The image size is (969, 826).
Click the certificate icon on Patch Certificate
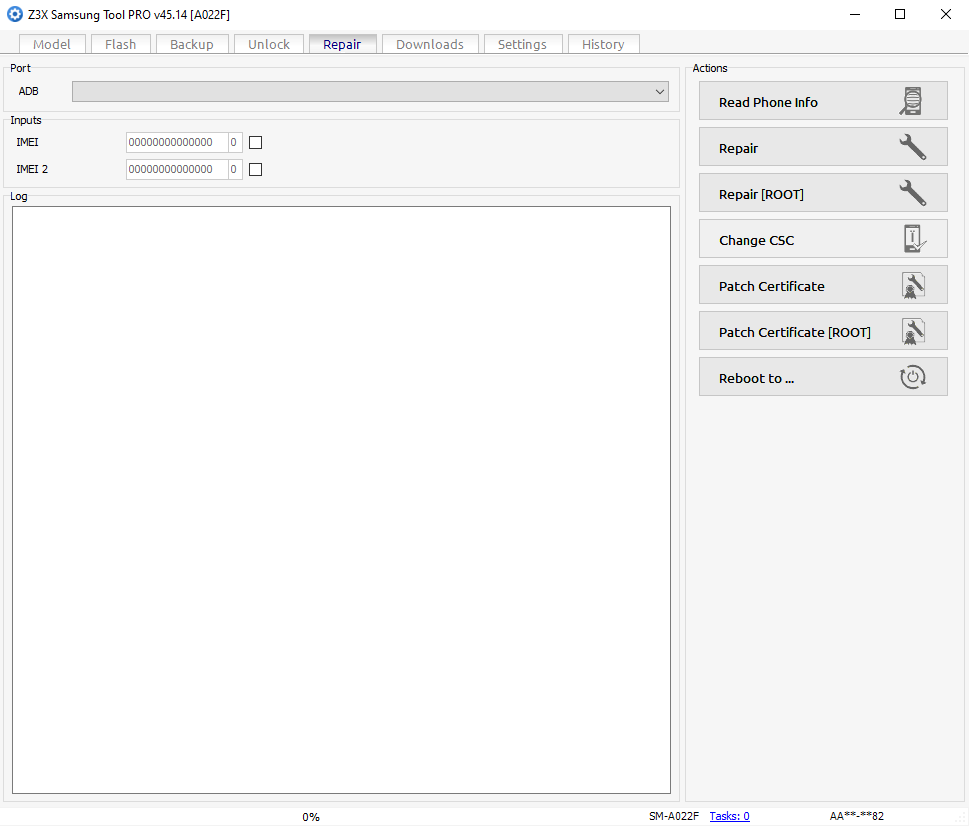pos(913,285)
